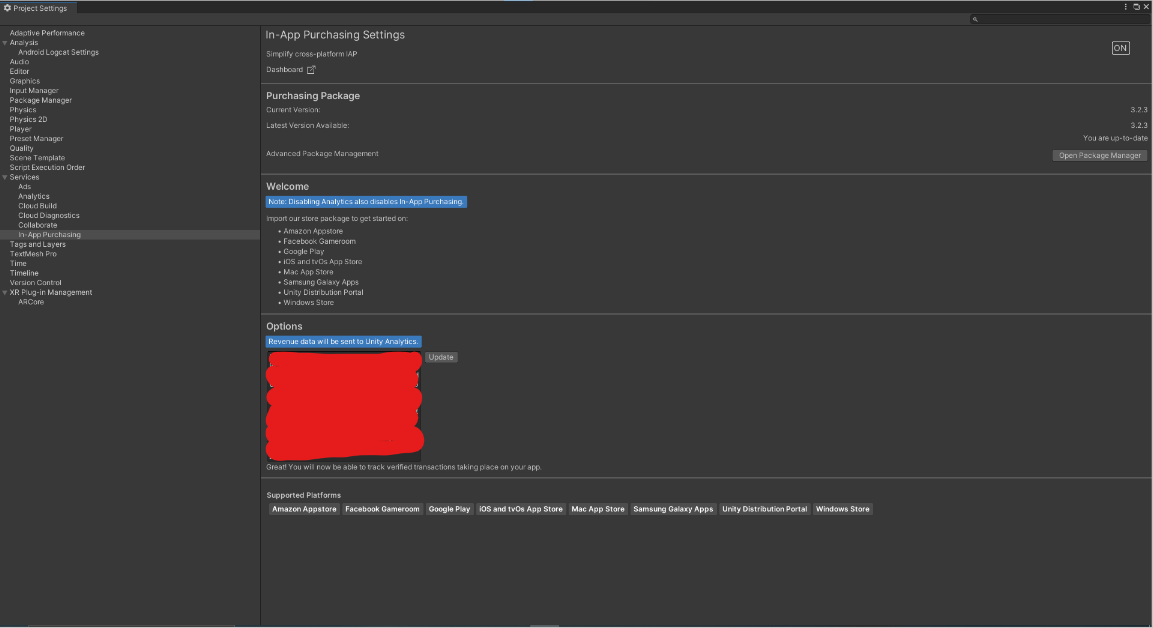Select Timeline settings

point(24,273)
